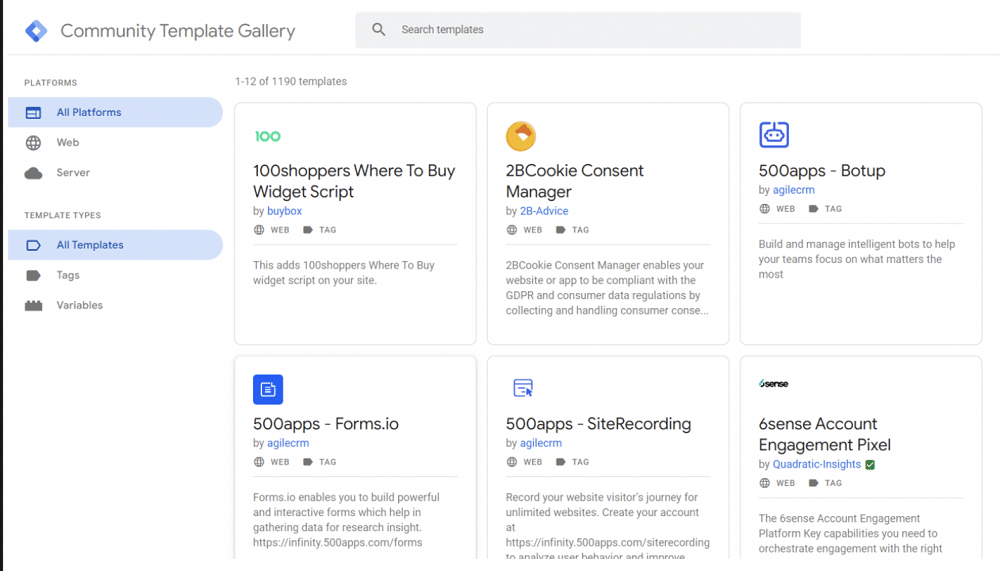
Task: Click the Tags label icon in sidebar
Action: tap(33, 276)
